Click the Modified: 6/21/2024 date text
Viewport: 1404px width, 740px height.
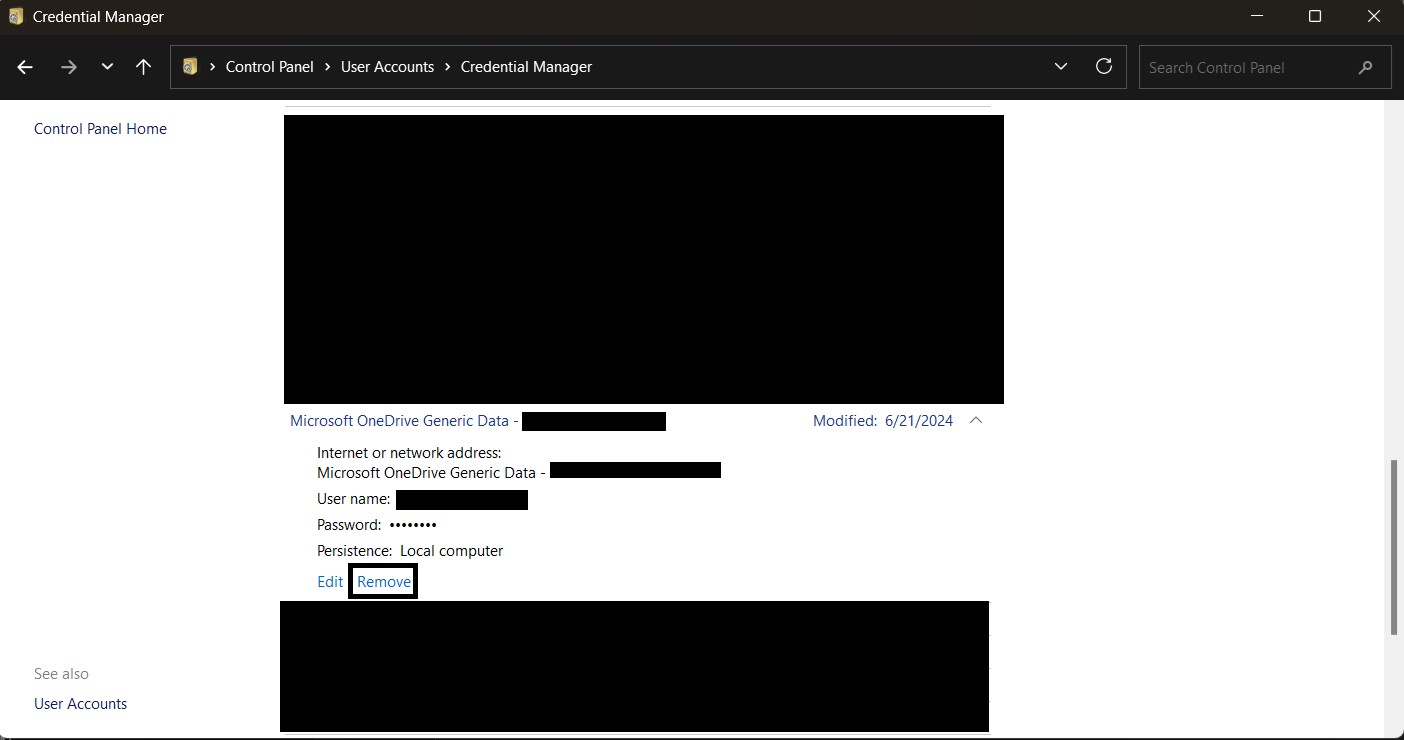click(883, 421)
